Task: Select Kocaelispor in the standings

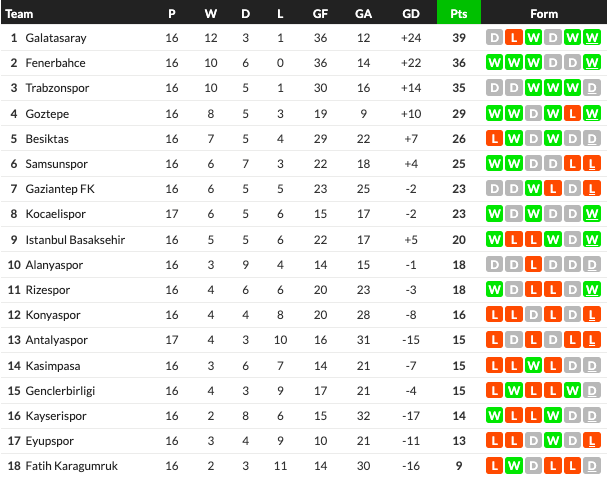Action: coord(57,213)
